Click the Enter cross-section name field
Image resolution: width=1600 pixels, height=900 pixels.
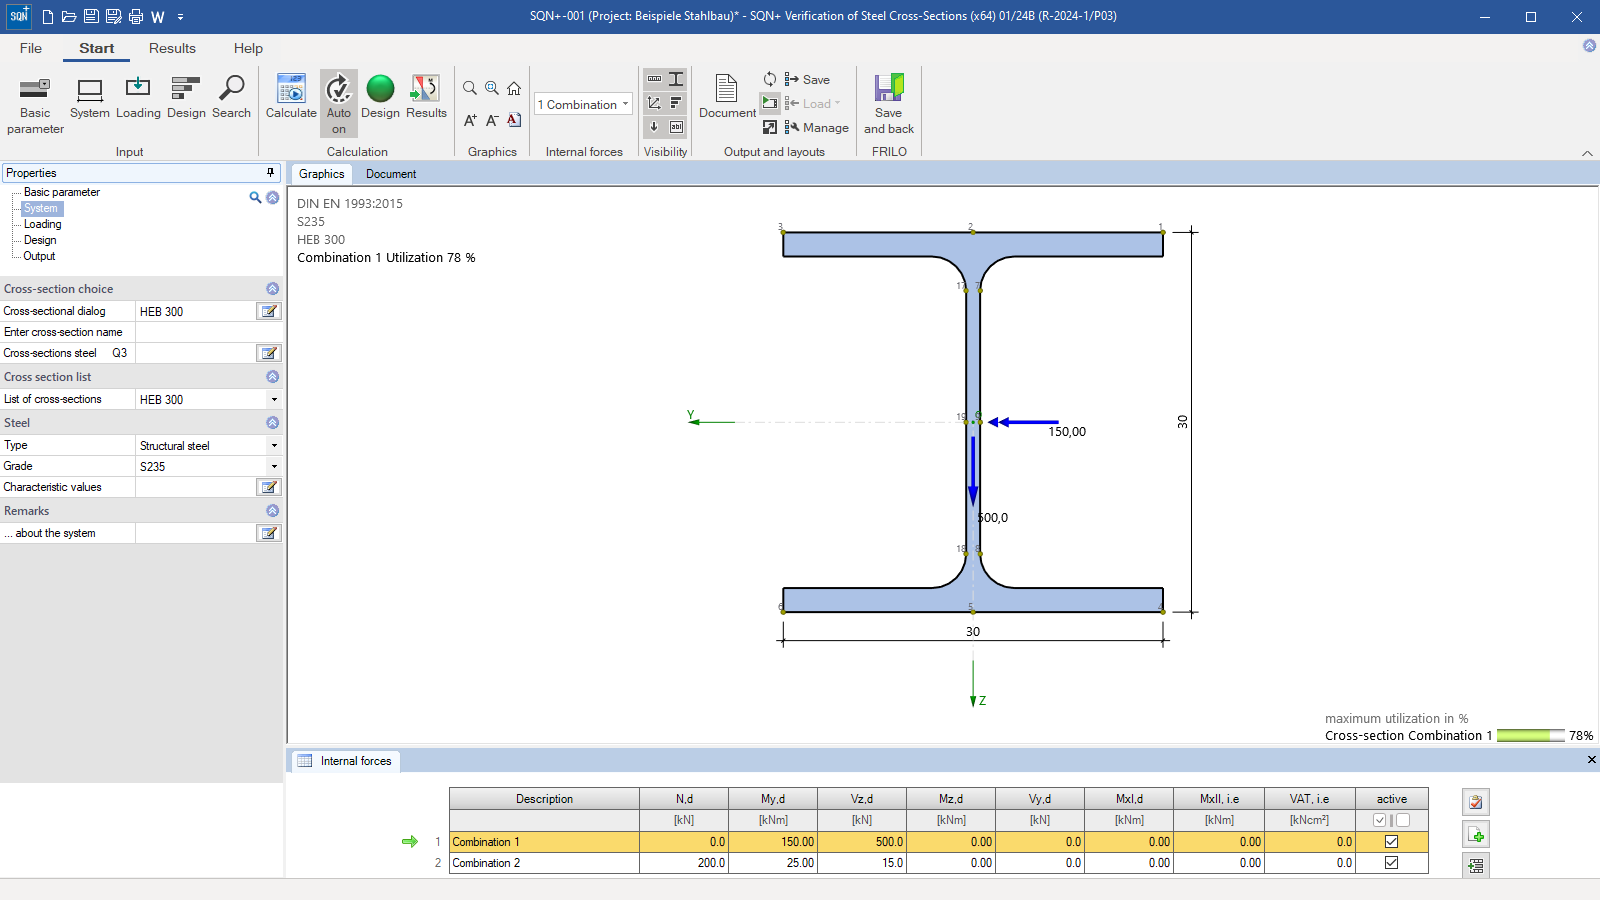coord(208,332)
